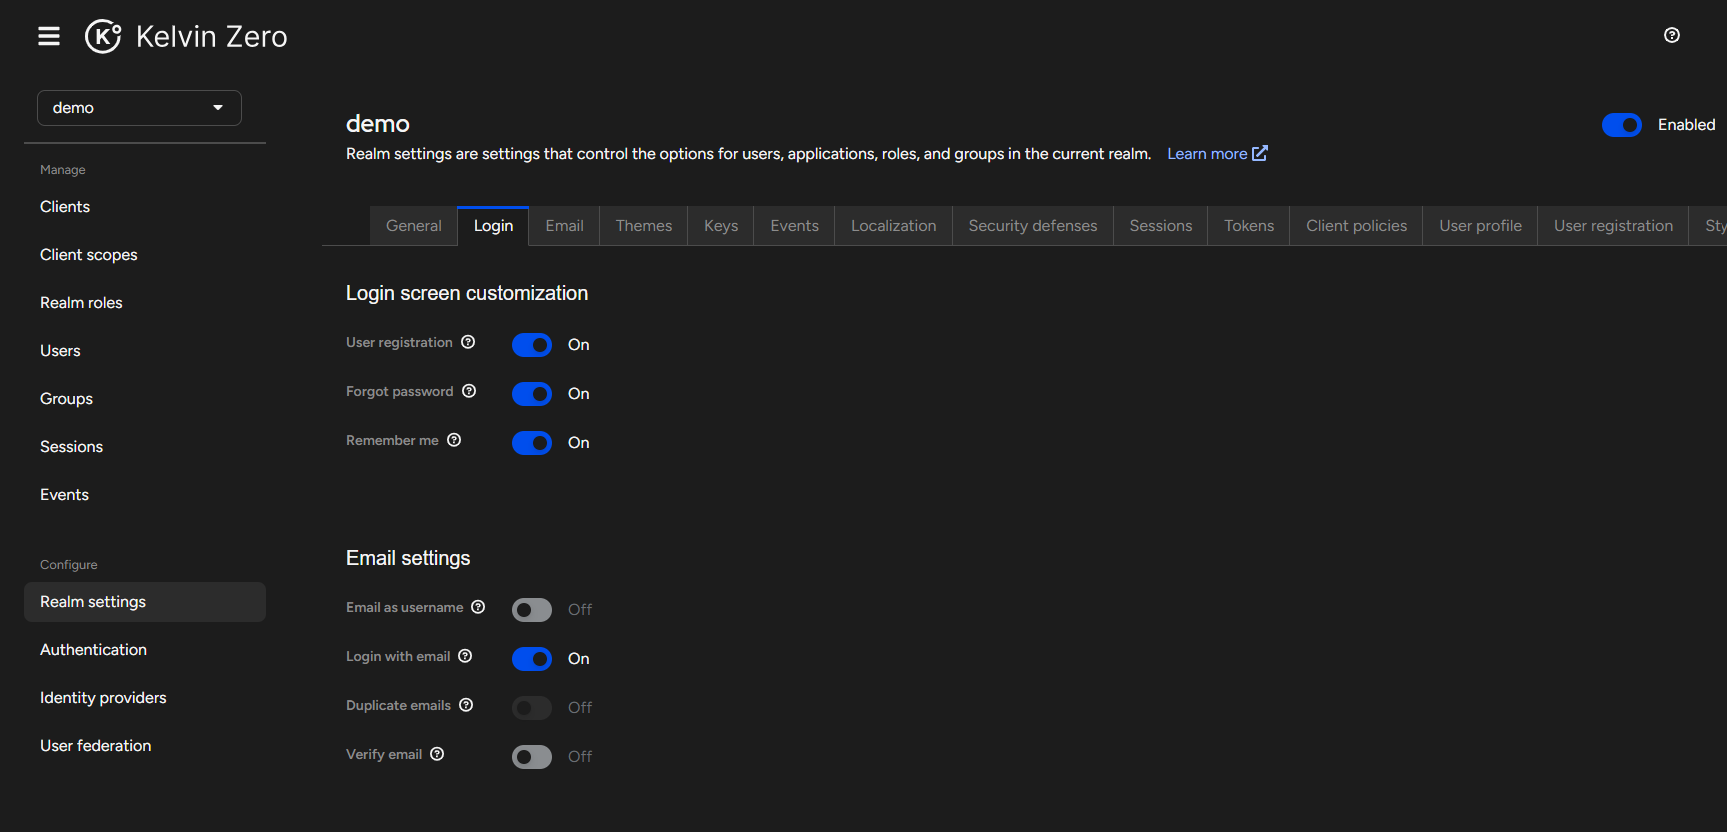Open the Security defenses tab

[x=1032, y=226]
